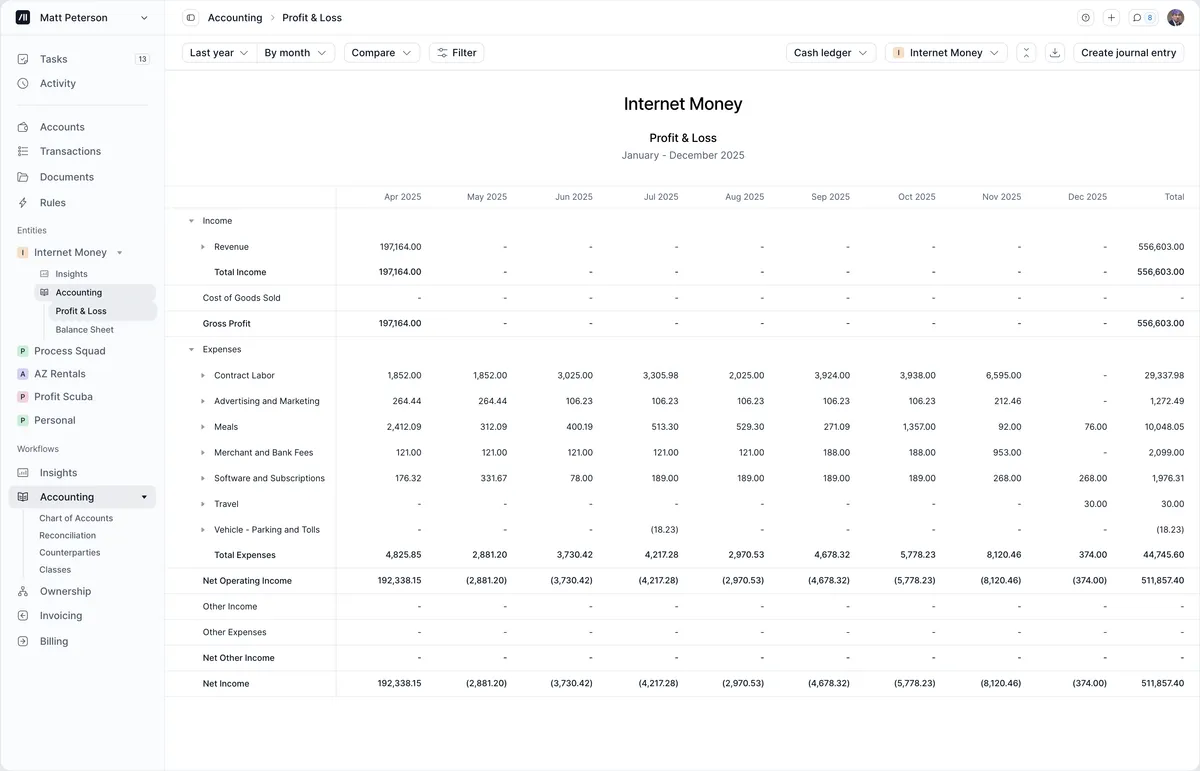
Task: Open the user avatar in top right
Action: pyautogui.click(x=1175, y=18)
